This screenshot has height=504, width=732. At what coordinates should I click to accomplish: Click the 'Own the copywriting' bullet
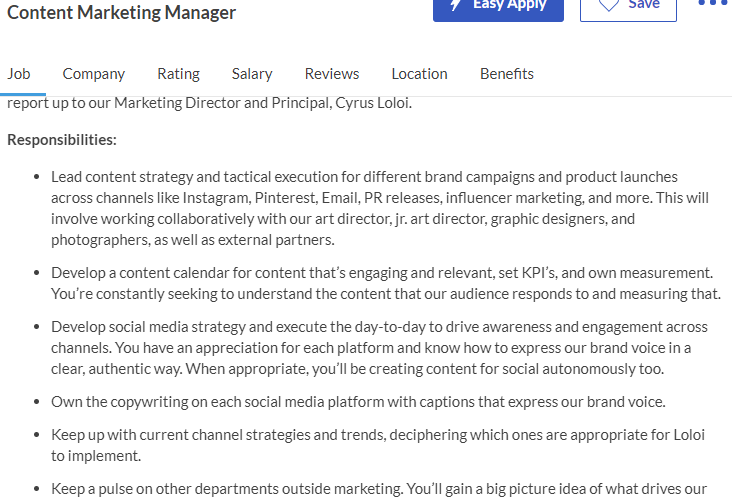click(x=358, y=402)
